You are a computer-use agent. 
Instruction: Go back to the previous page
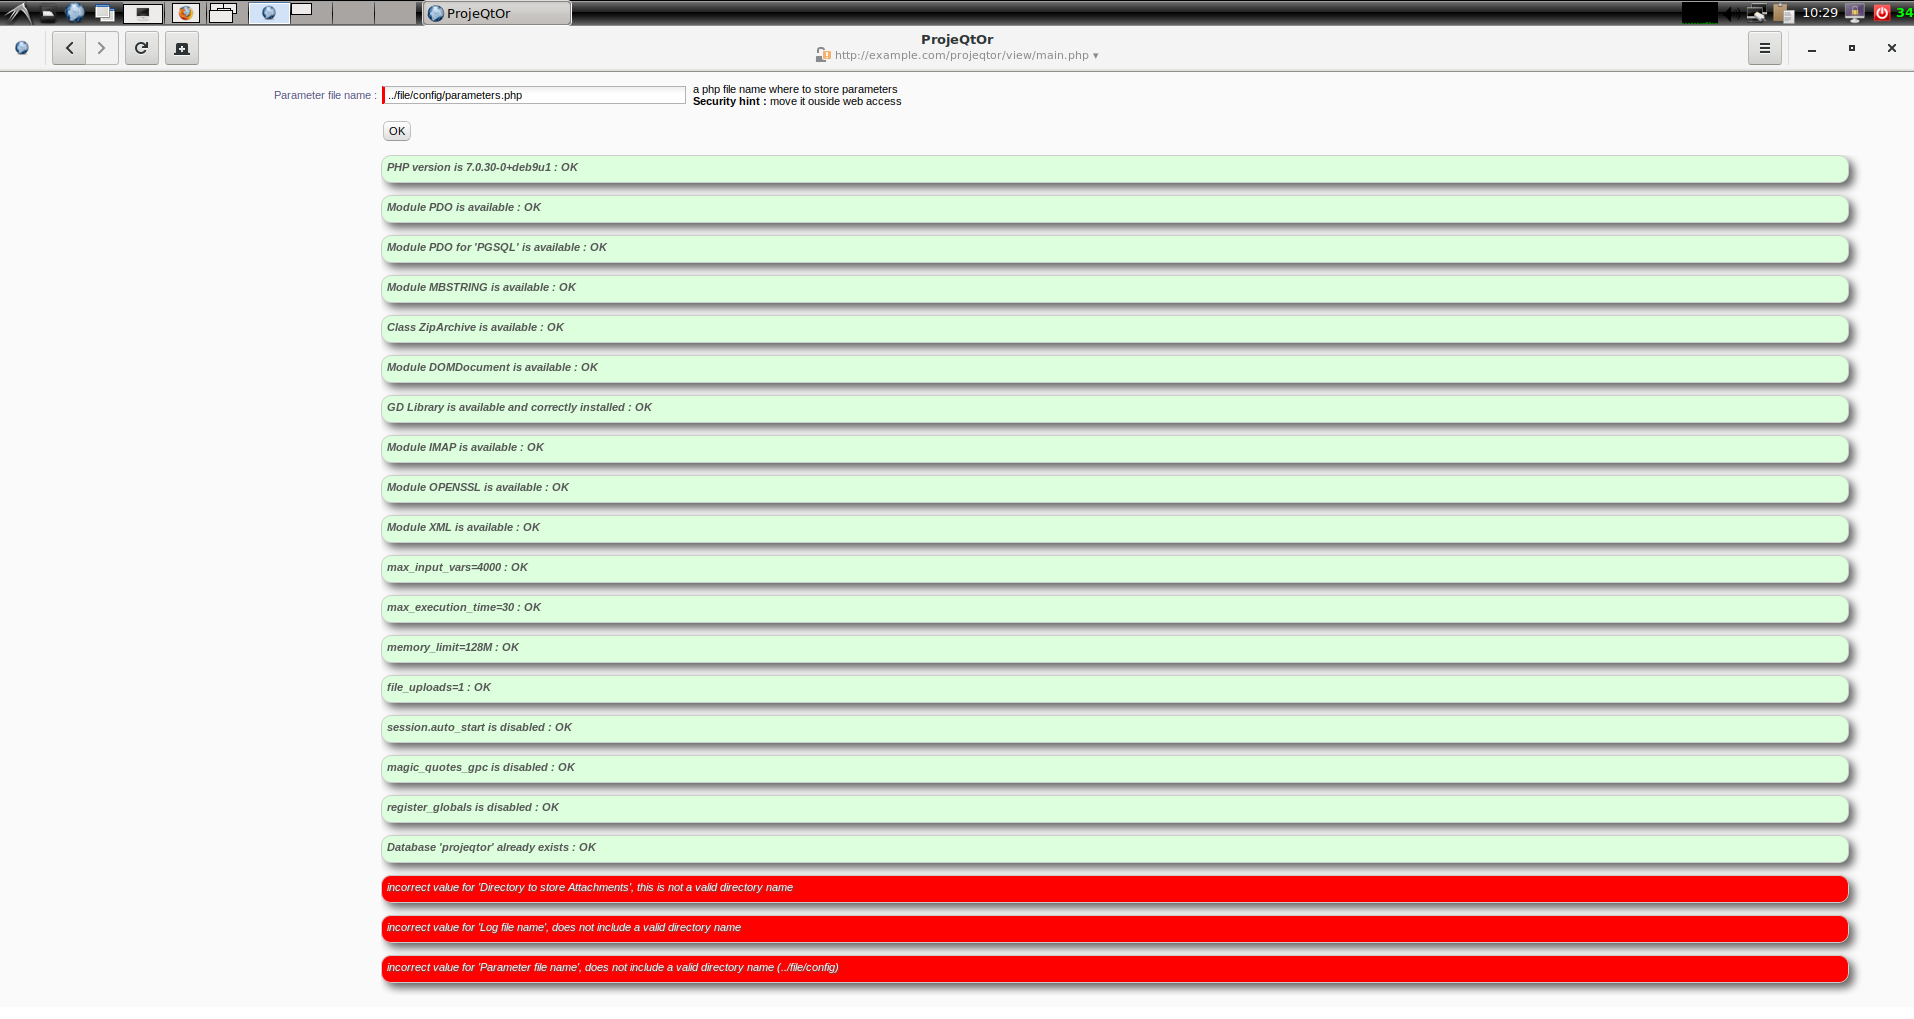pos(69,48)
